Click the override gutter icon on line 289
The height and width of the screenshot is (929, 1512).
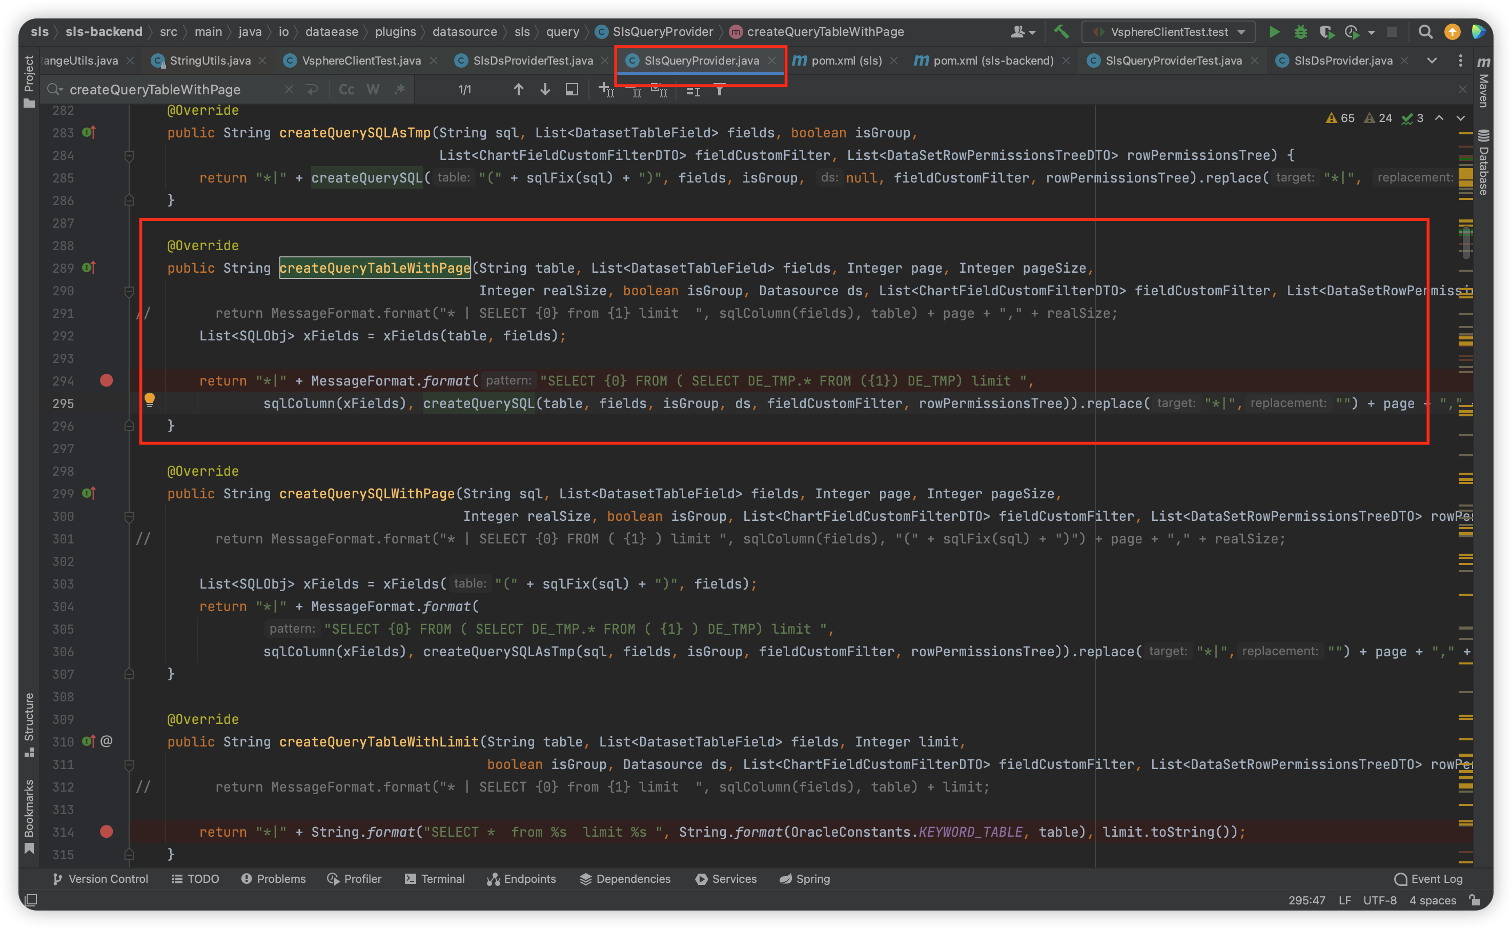[89, 268]
